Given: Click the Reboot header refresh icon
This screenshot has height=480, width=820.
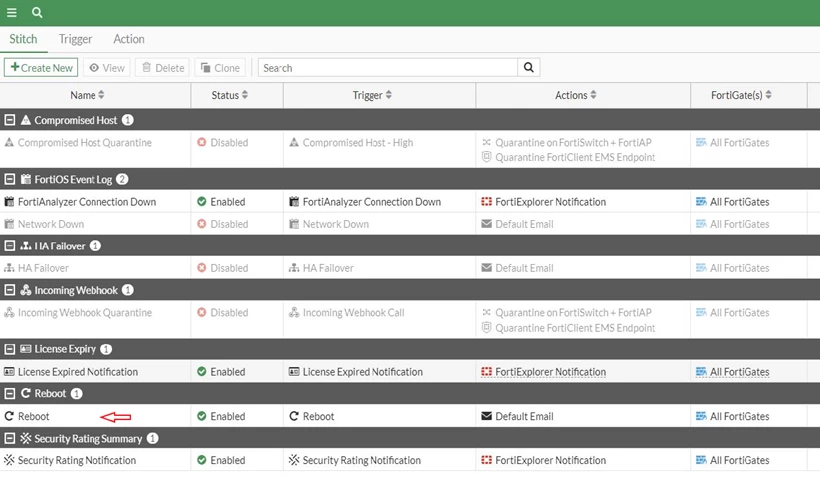Looking at the screenshot, I should point(26,393).
